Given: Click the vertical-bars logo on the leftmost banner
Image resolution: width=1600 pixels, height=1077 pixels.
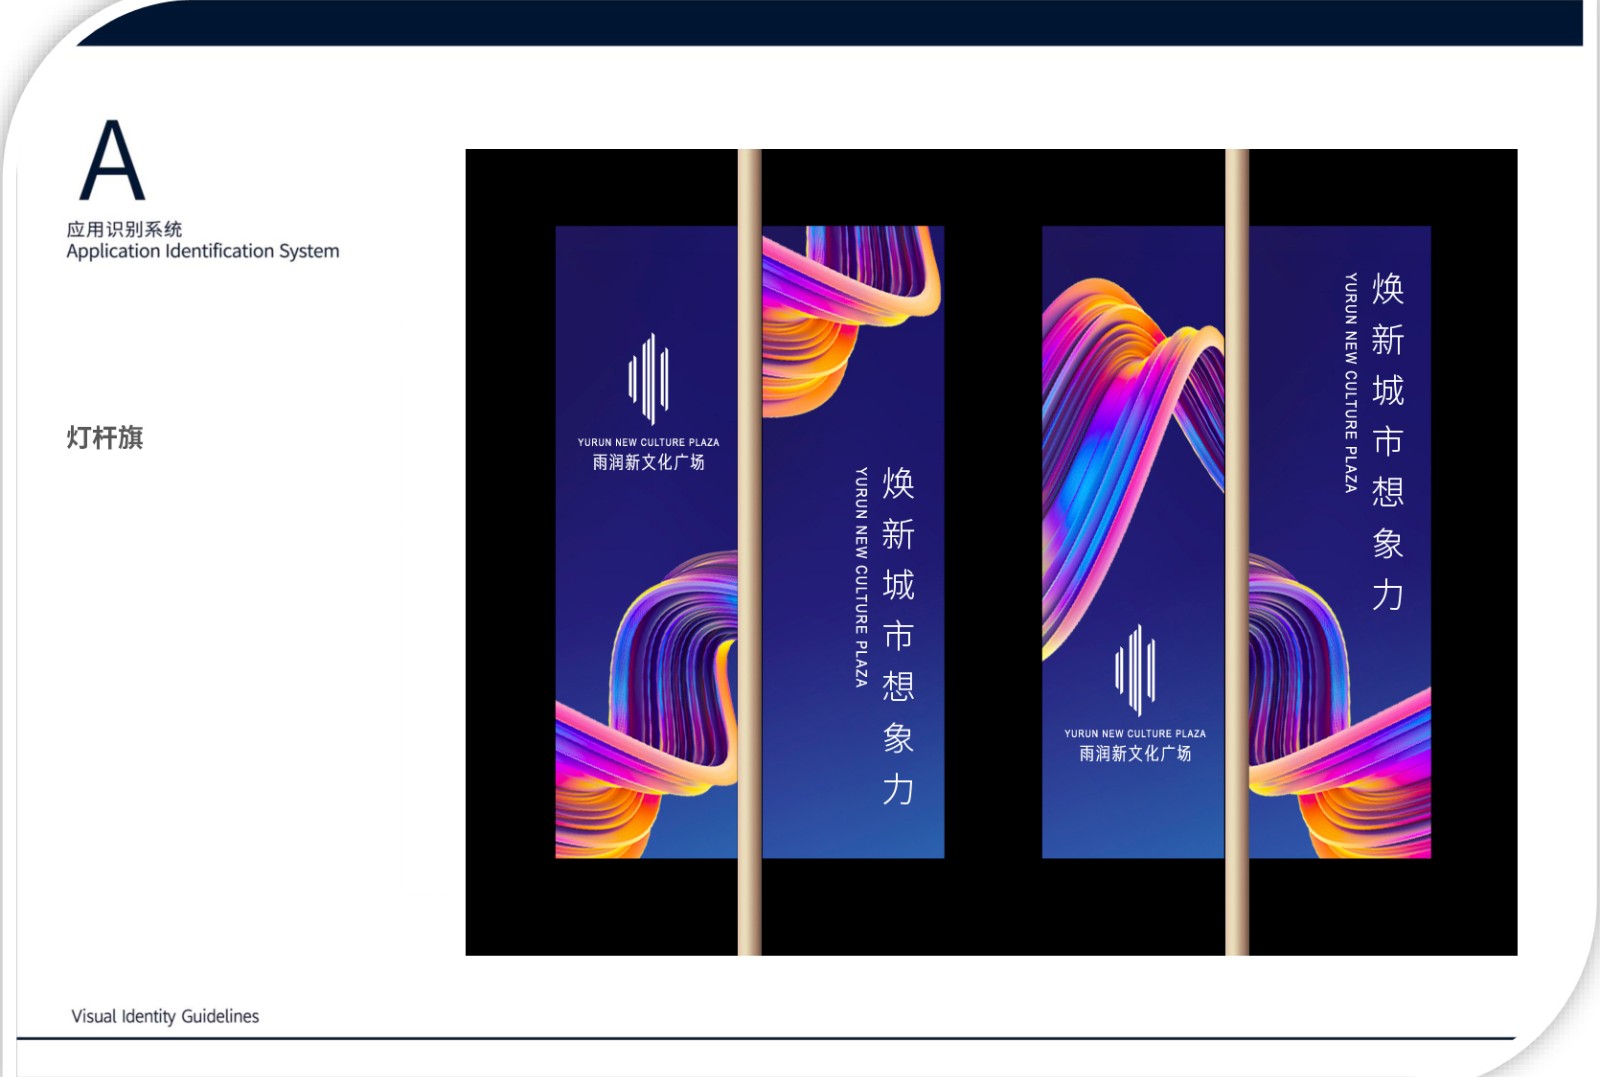Looking at the screenshot, I should coord(648,379).
